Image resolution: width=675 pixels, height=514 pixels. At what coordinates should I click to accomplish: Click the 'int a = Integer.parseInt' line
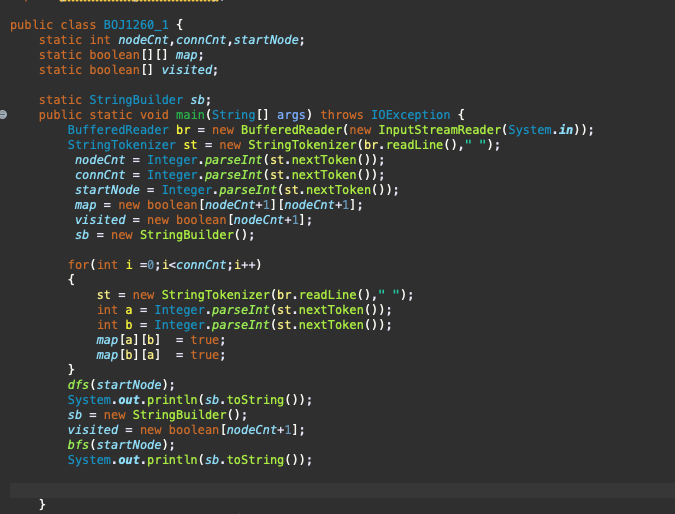pyautogui.click(x=244, y=310)
